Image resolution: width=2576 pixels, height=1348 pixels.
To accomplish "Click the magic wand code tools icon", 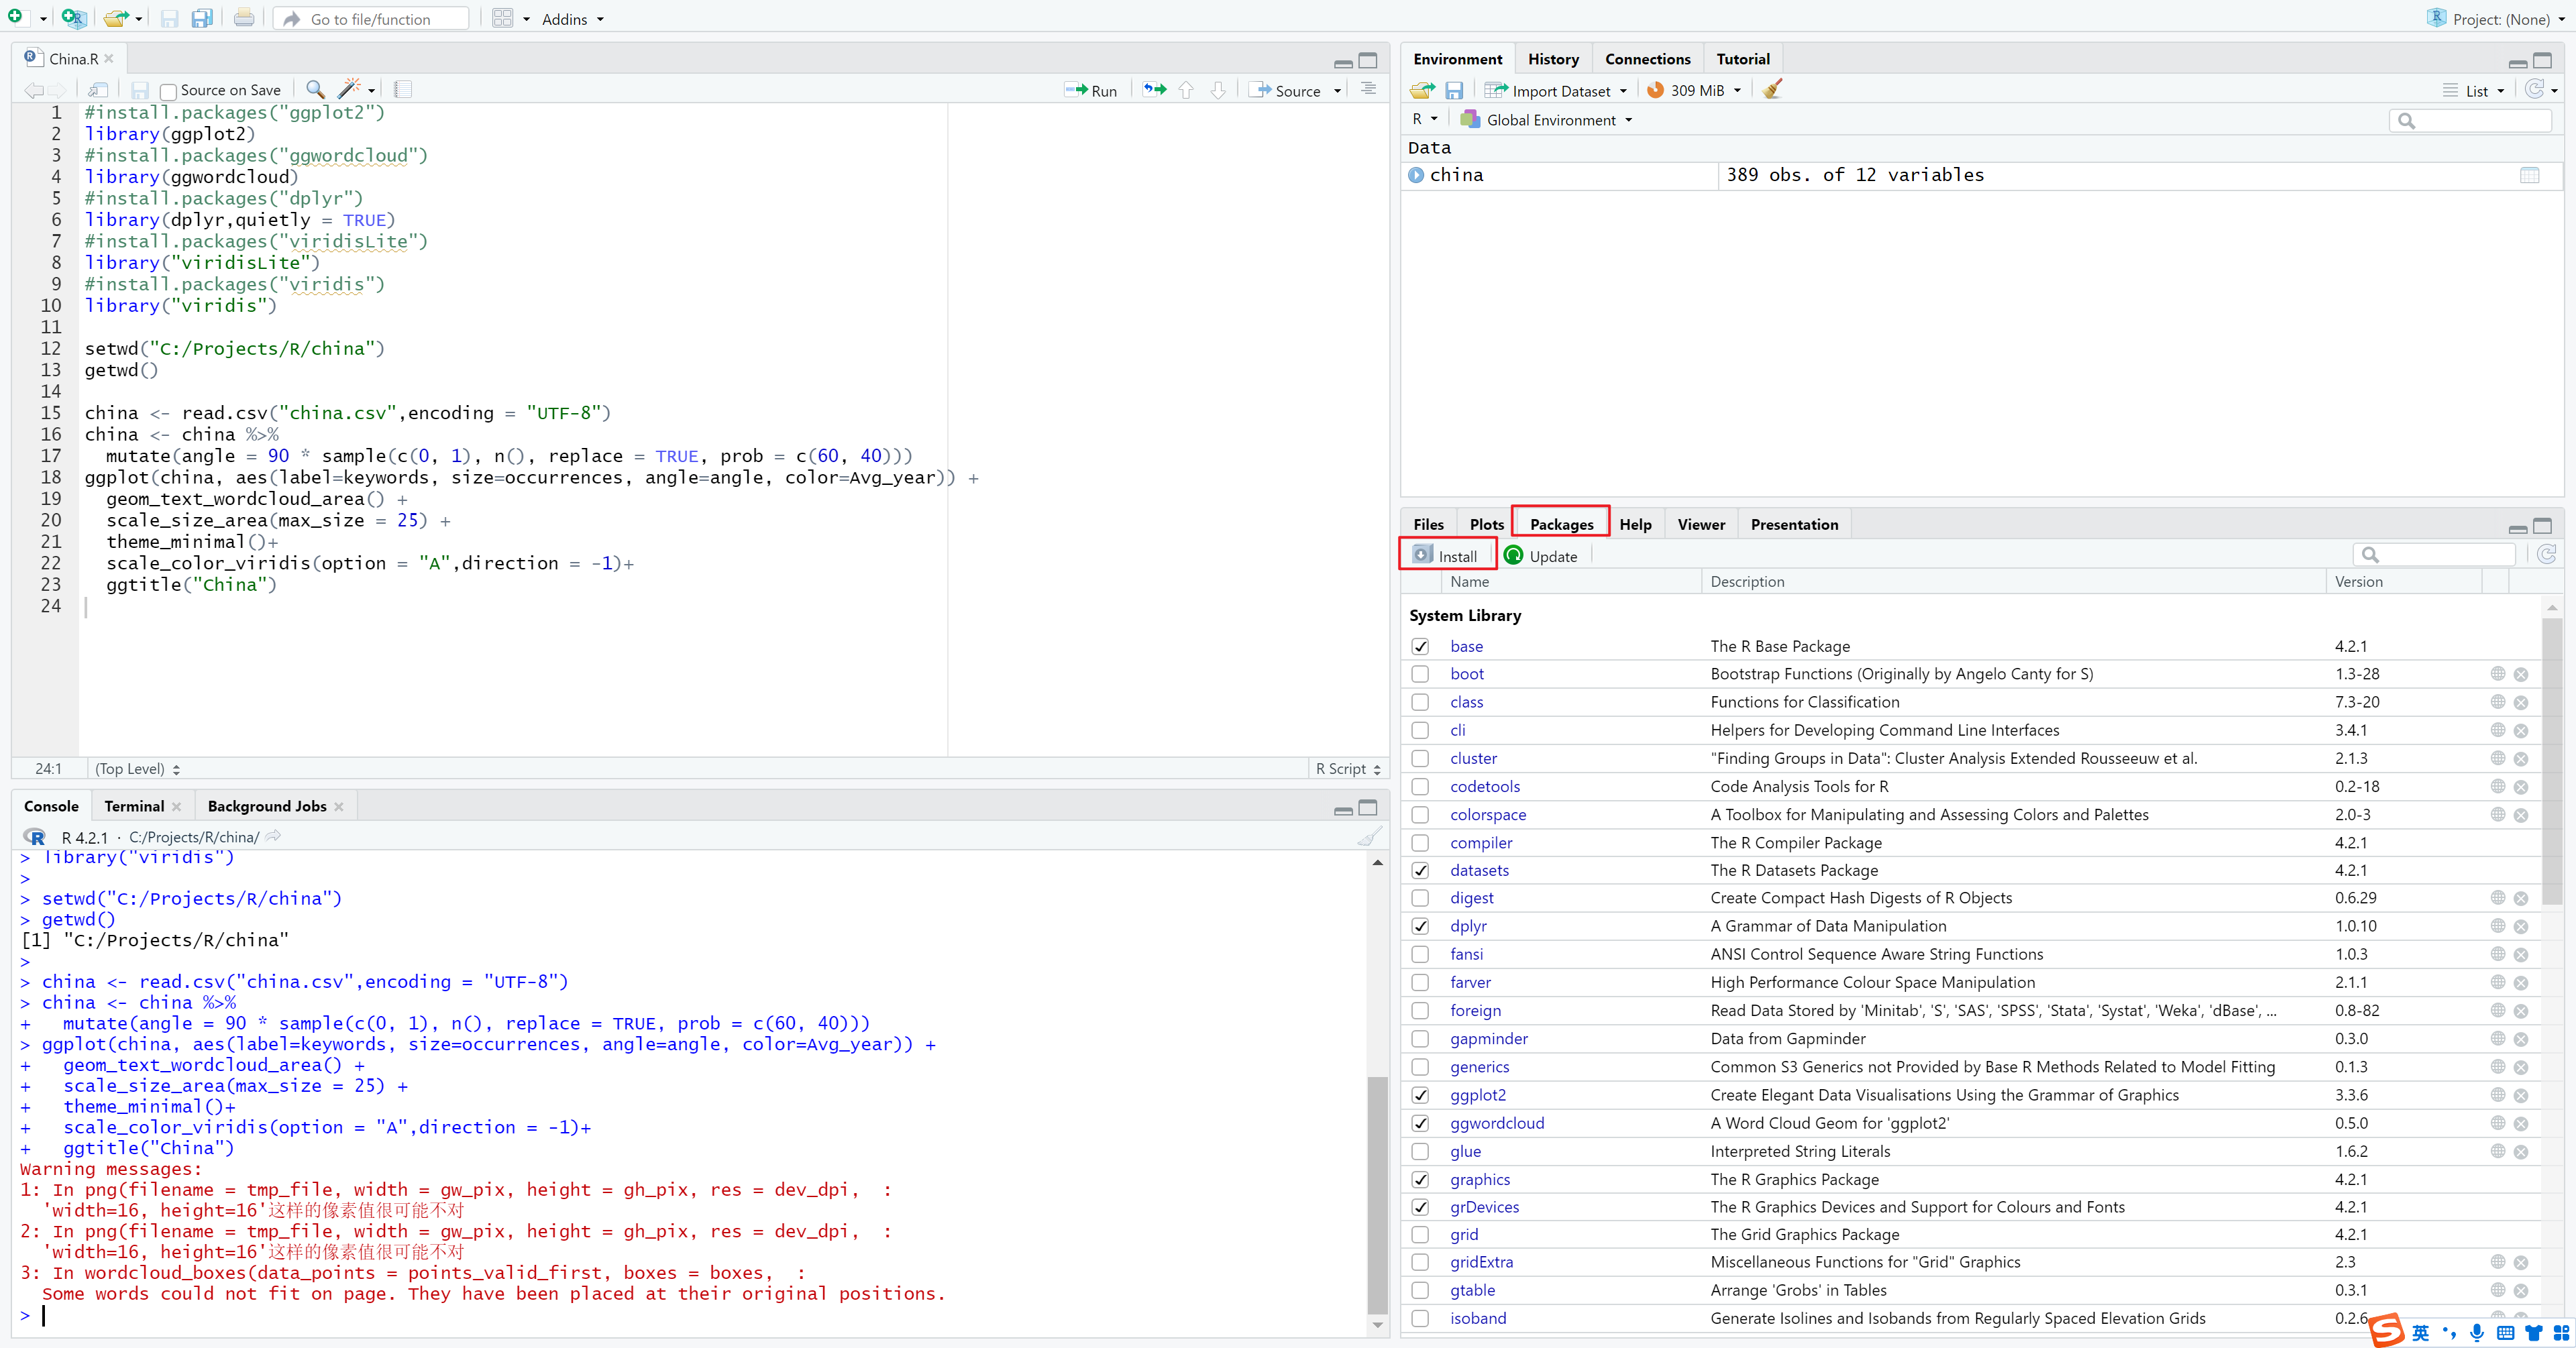I will point(349,89).
